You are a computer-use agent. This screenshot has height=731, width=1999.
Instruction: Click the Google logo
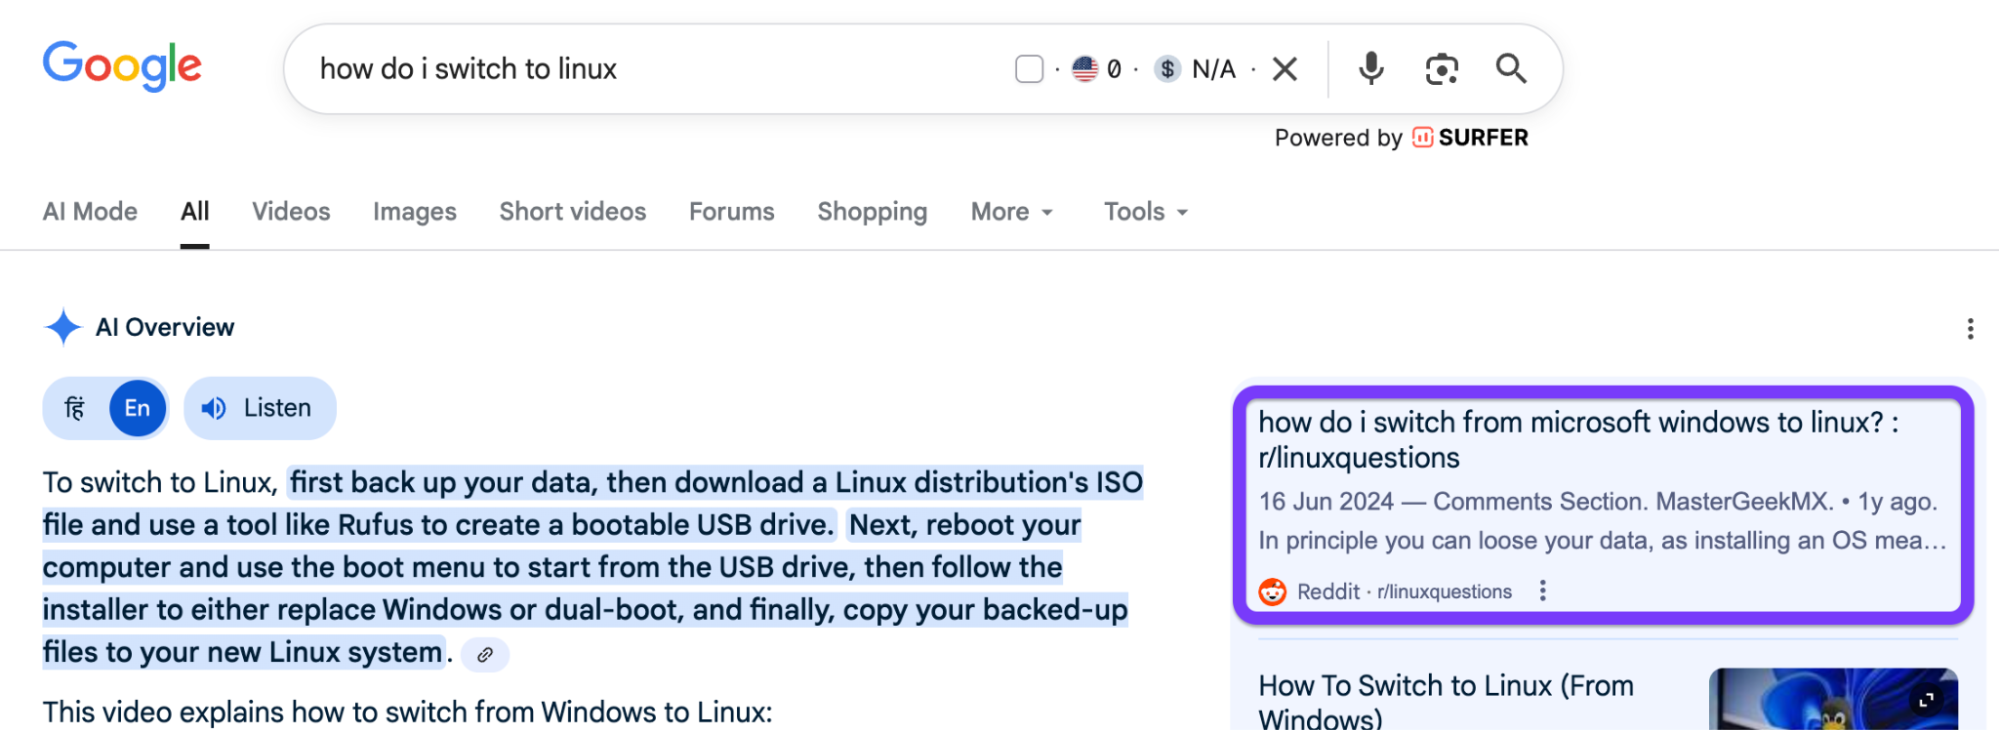pyautogui.click(x=122, y=66)
